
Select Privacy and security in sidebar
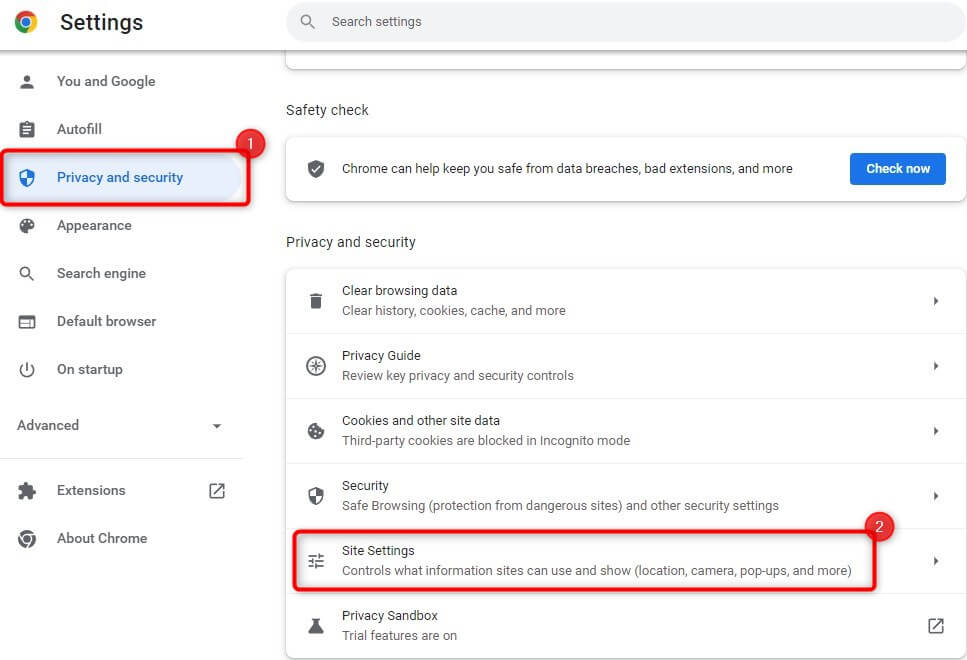pyautogui.click(x=120, y=178)
